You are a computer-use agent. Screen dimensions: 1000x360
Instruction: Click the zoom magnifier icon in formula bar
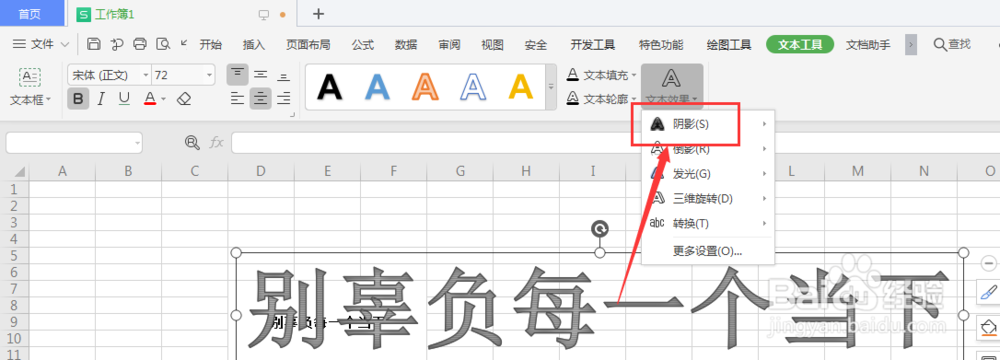[192, 142]
